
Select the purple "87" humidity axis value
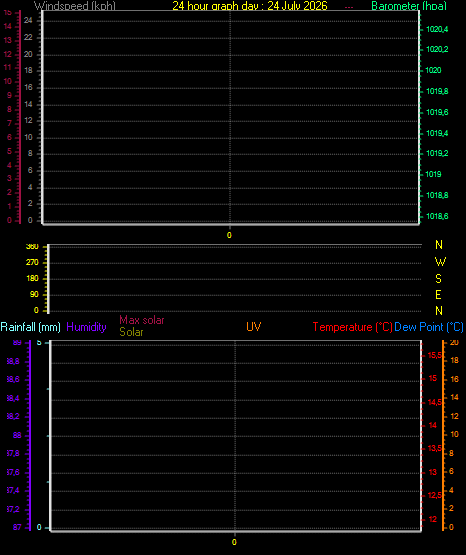pyautogui.click(x=17, y=527)
